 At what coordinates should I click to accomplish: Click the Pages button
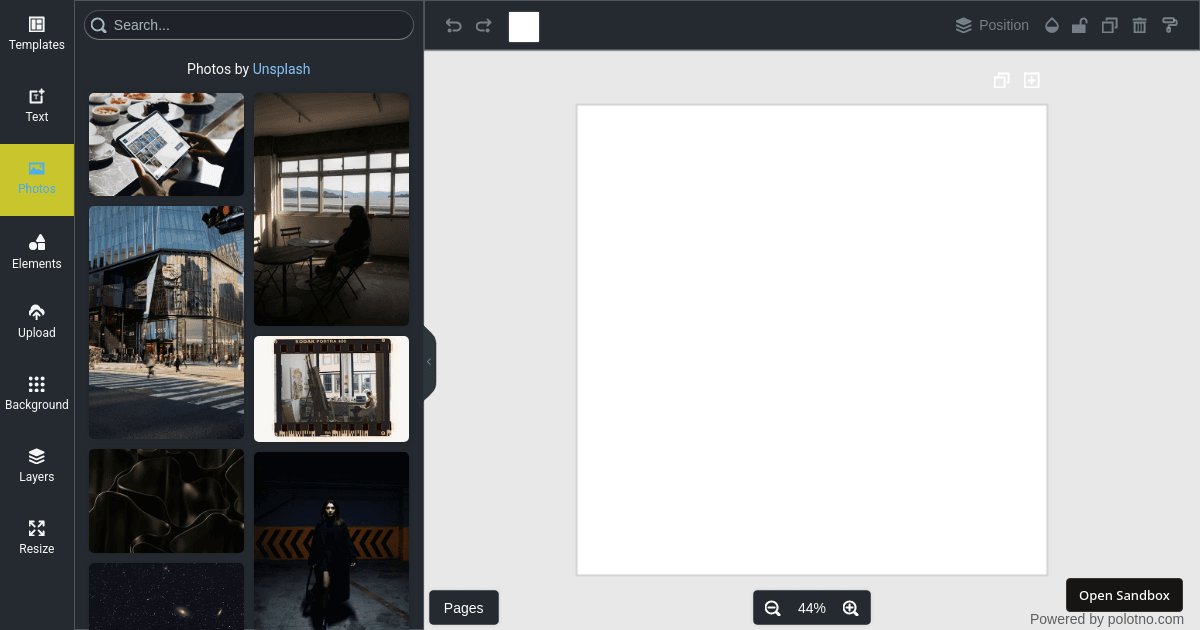tap(464, 608)
